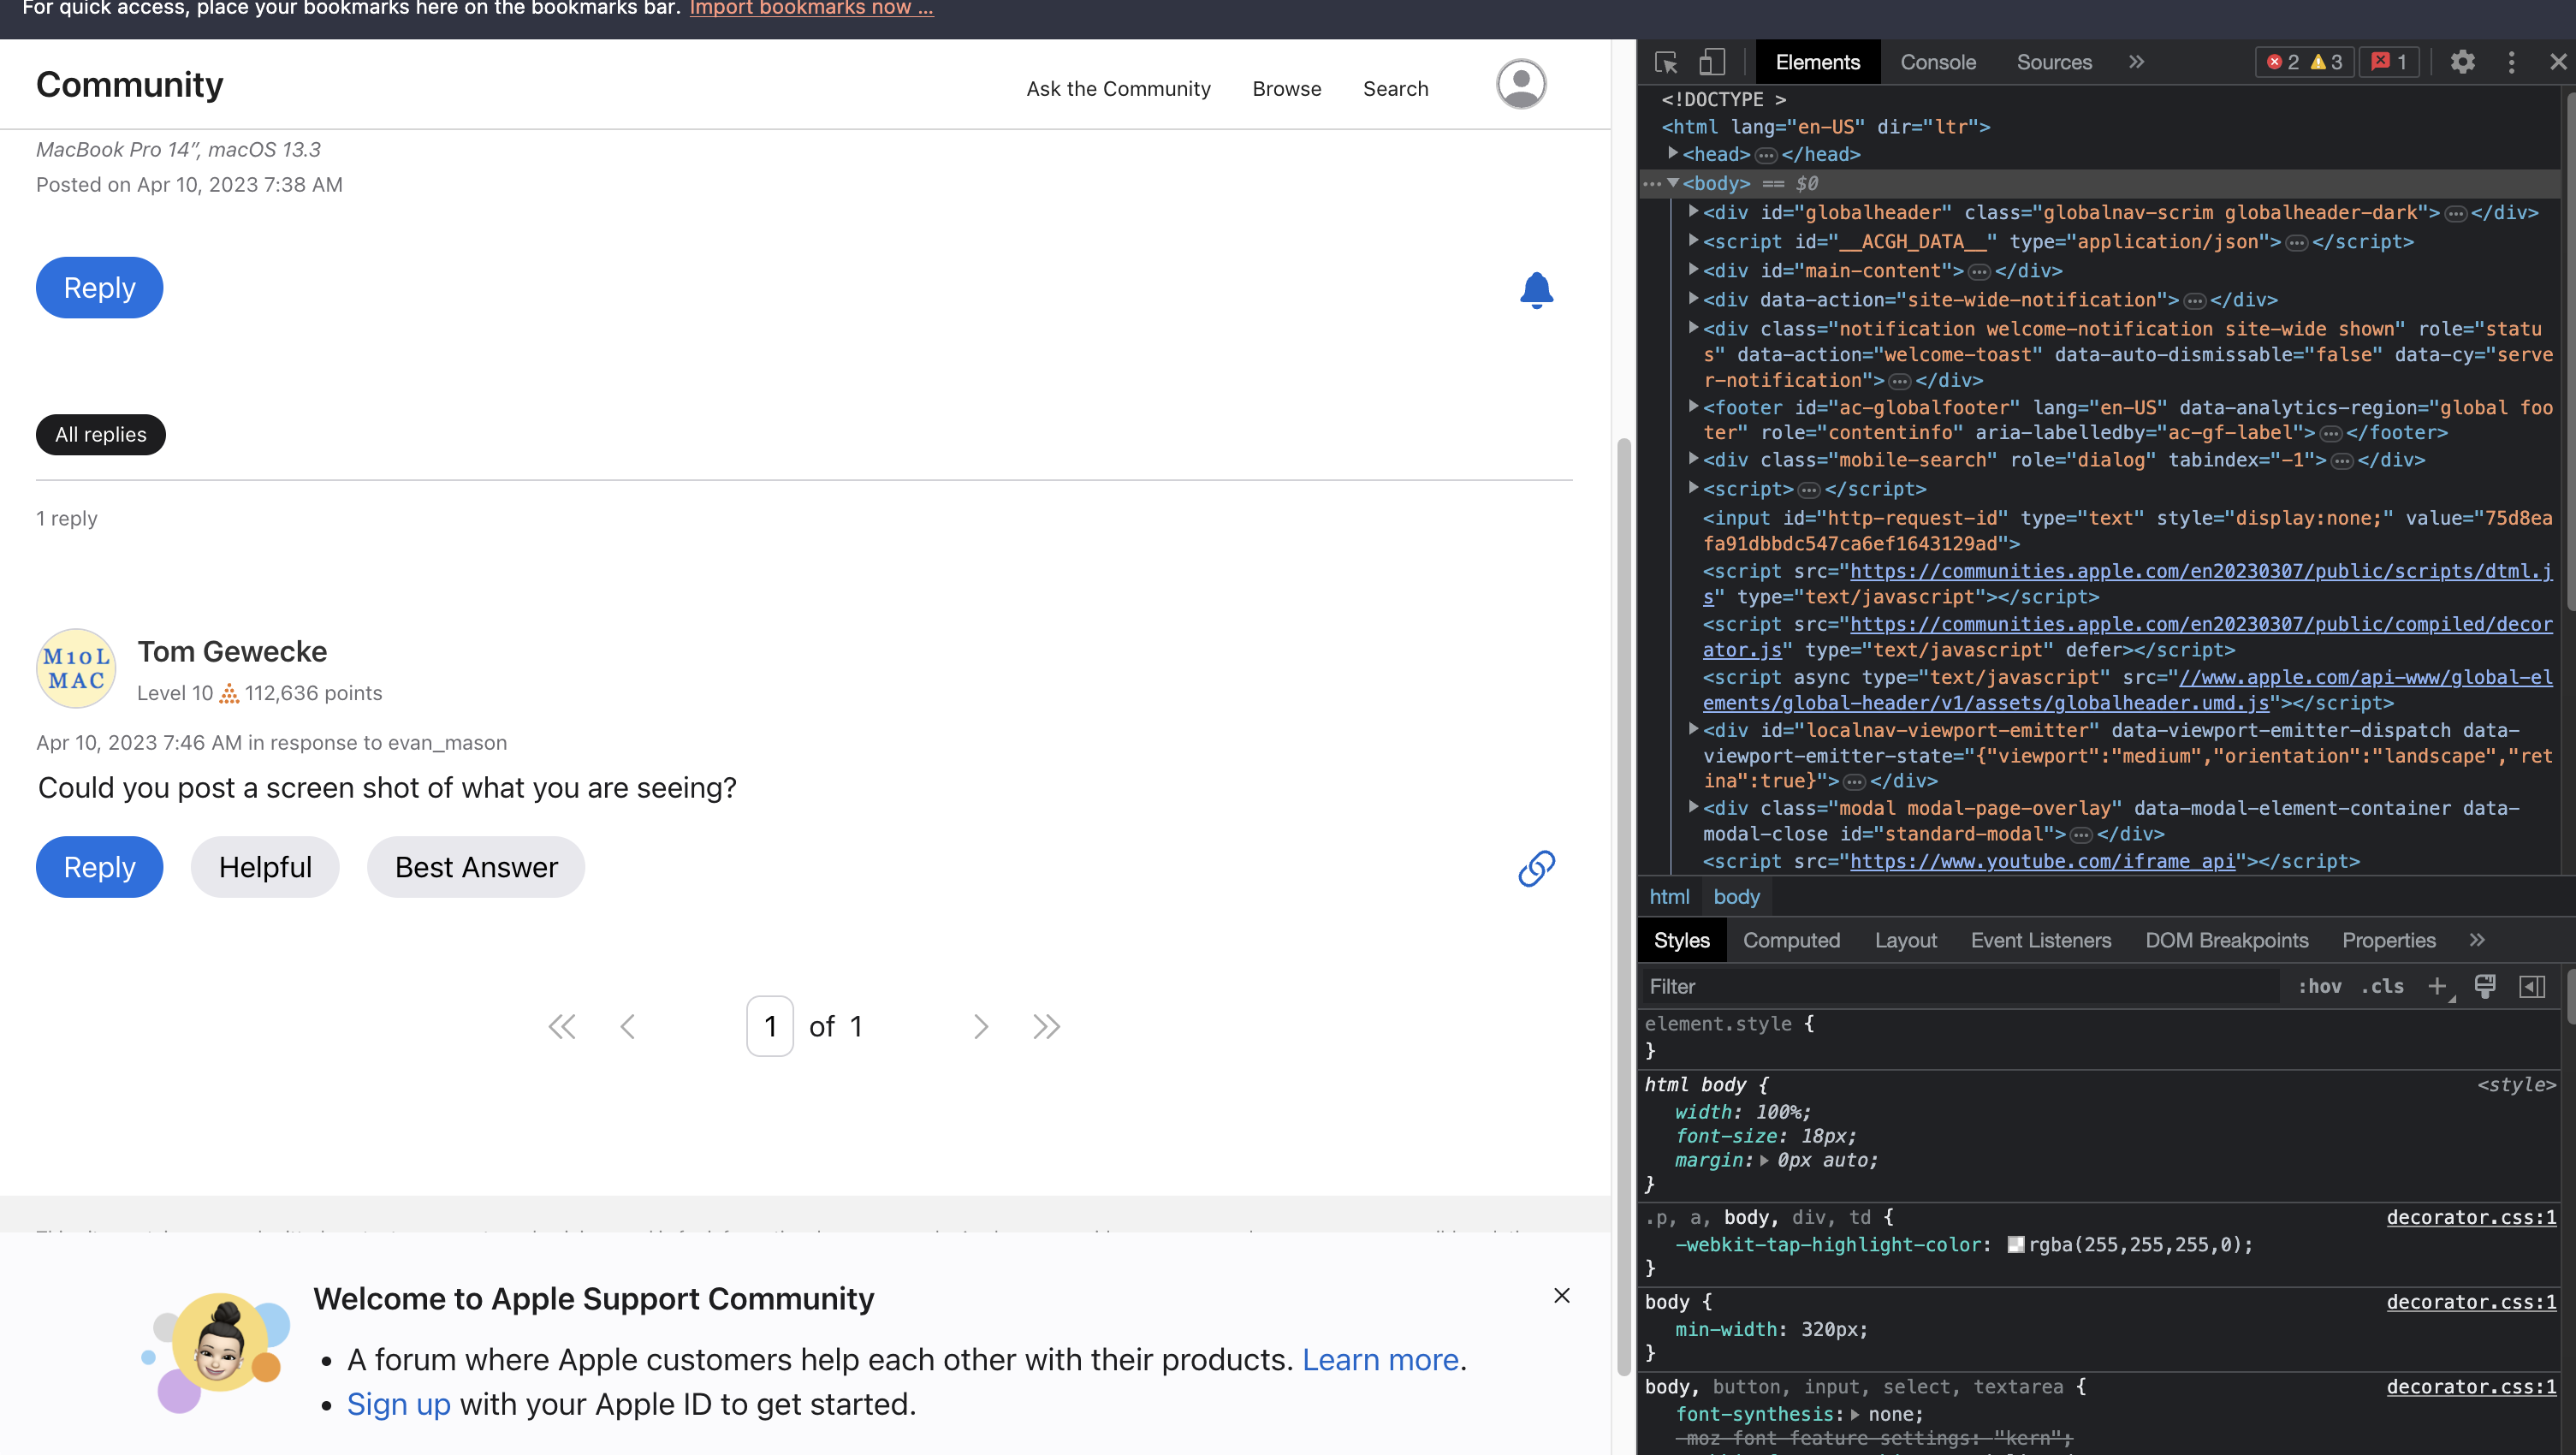Toggle the computed styles sidebar icon
The height and width of the screenshot is (1455, 2576).
(x=2532, y=986)
